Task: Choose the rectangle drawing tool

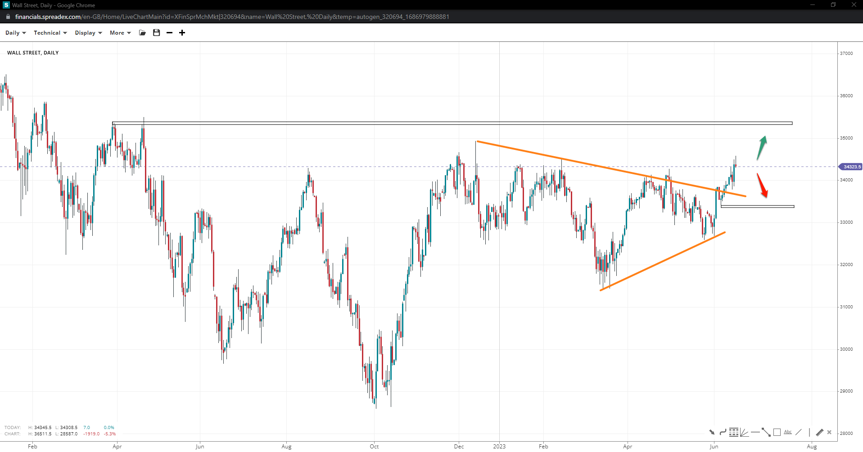Action: (777, 432)
